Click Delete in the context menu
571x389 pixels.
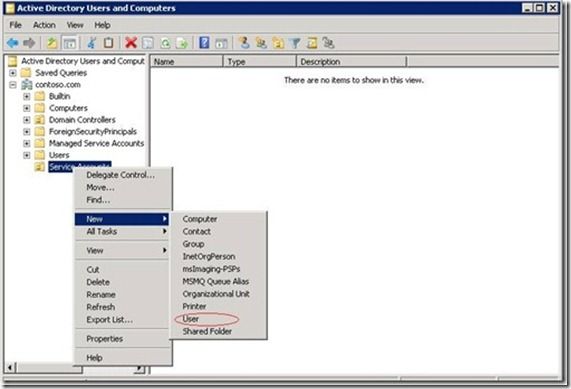122,282
